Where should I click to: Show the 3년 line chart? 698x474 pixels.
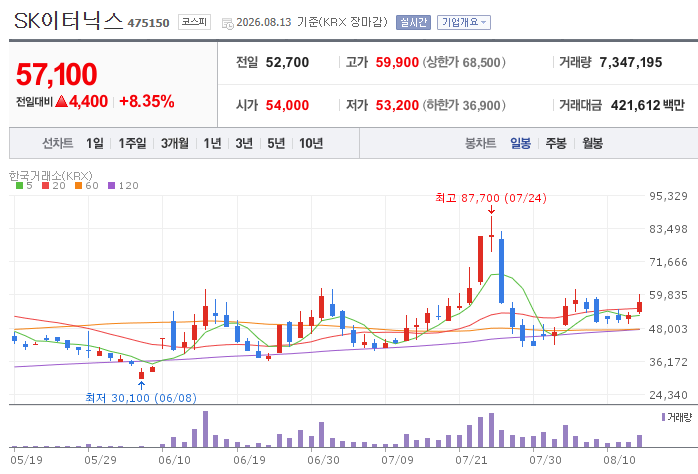point(244,143)
